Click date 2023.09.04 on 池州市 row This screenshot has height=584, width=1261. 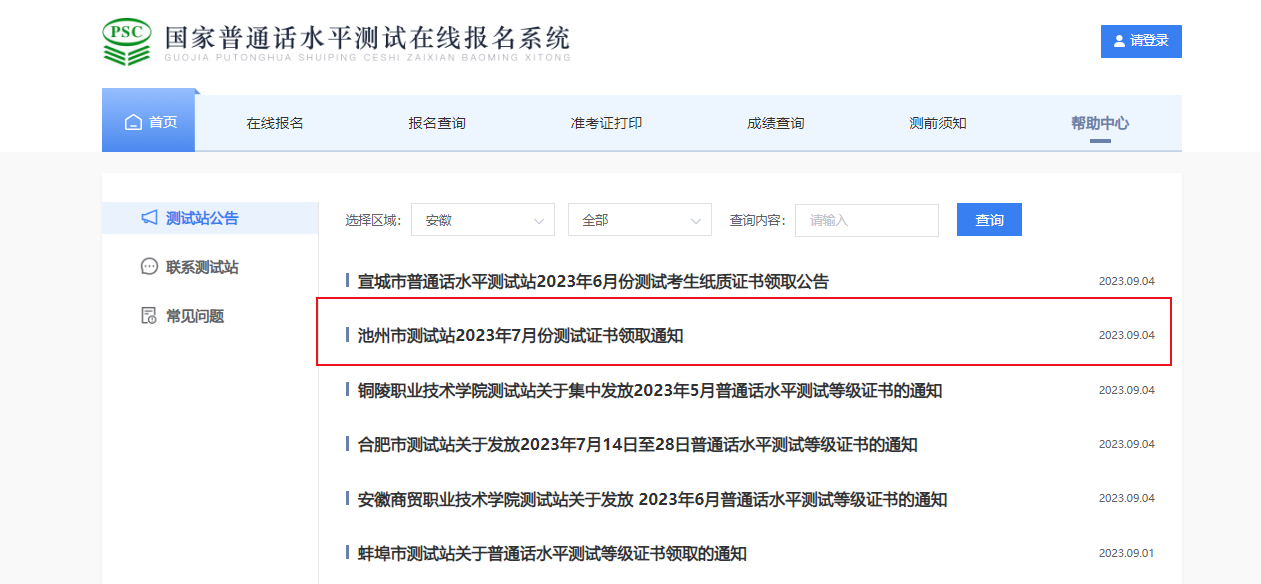[1126, 336]
